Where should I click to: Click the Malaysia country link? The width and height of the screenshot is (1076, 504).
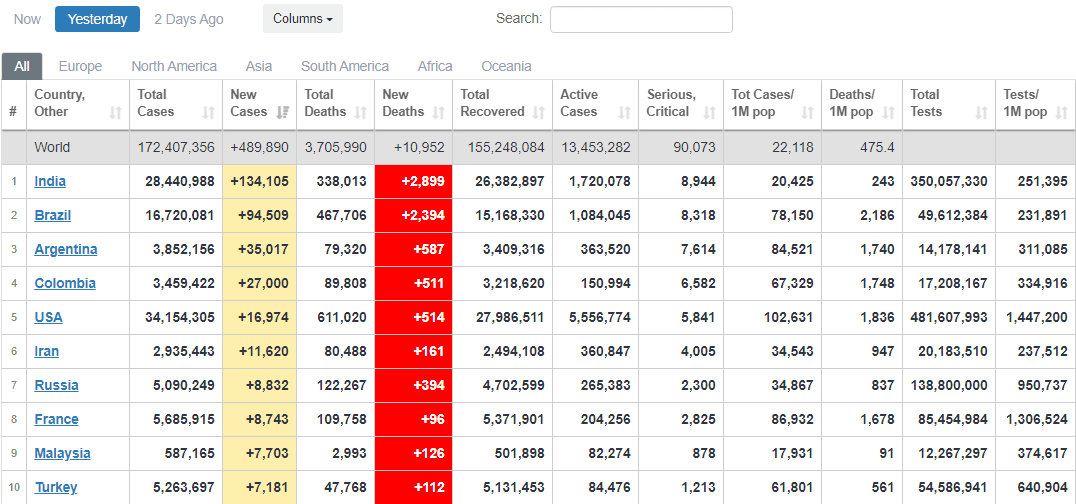click(62, 453)
